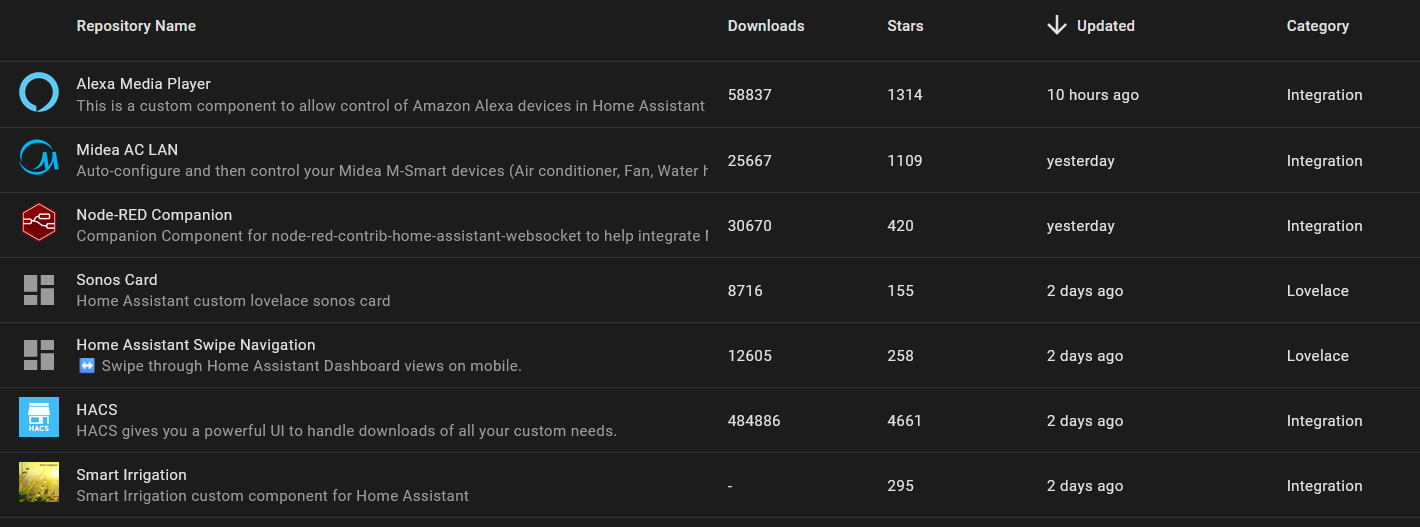Open Home Assistant Swipe Navigation entry
1420x527 pixels.
[196, 345]
